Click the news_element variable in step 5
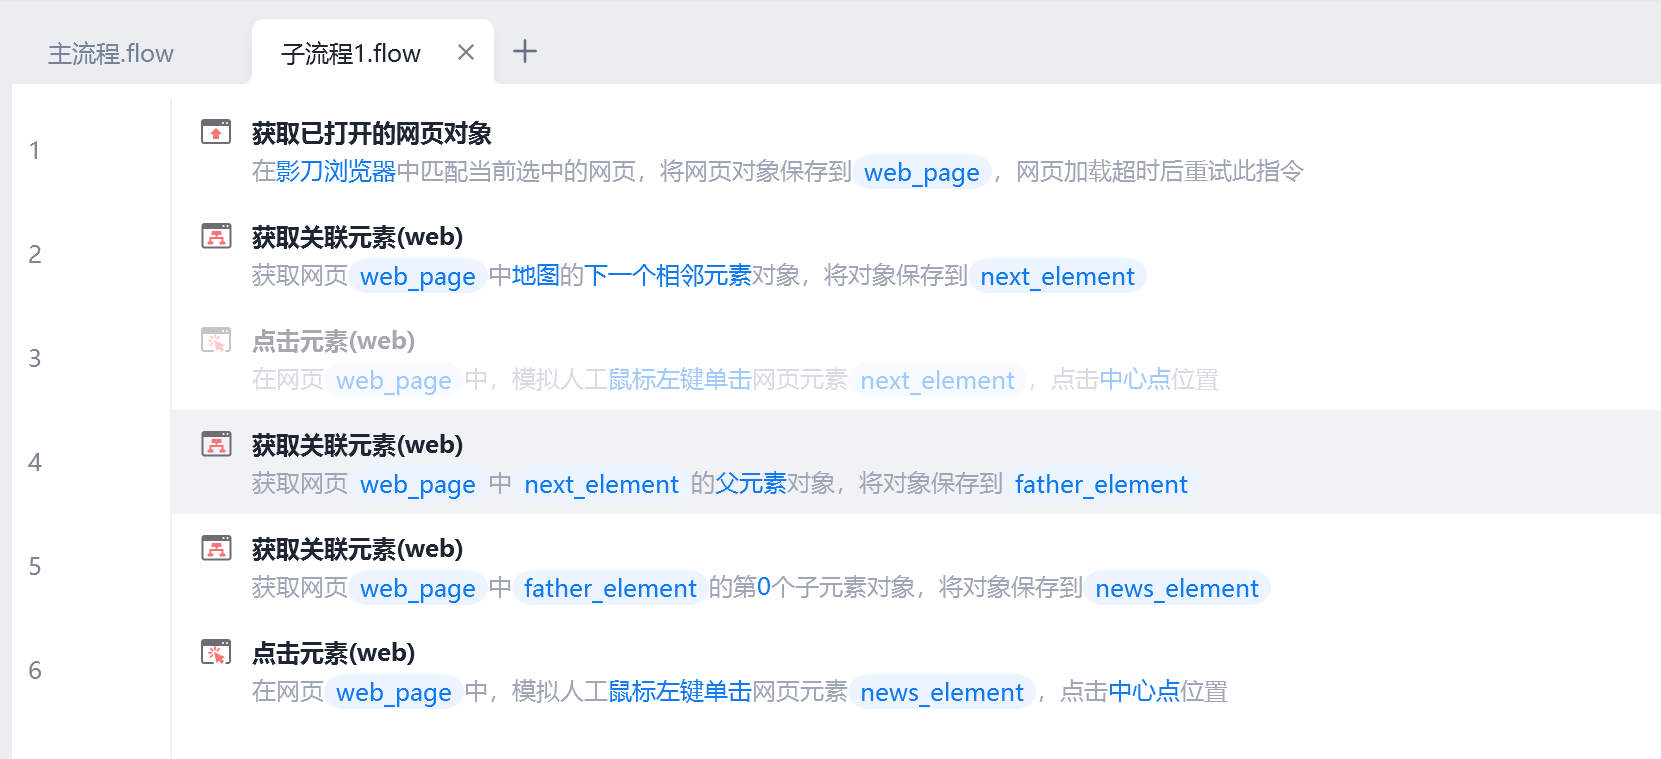The height and width of the screenshot is (759, 1661). point(1177,588)
